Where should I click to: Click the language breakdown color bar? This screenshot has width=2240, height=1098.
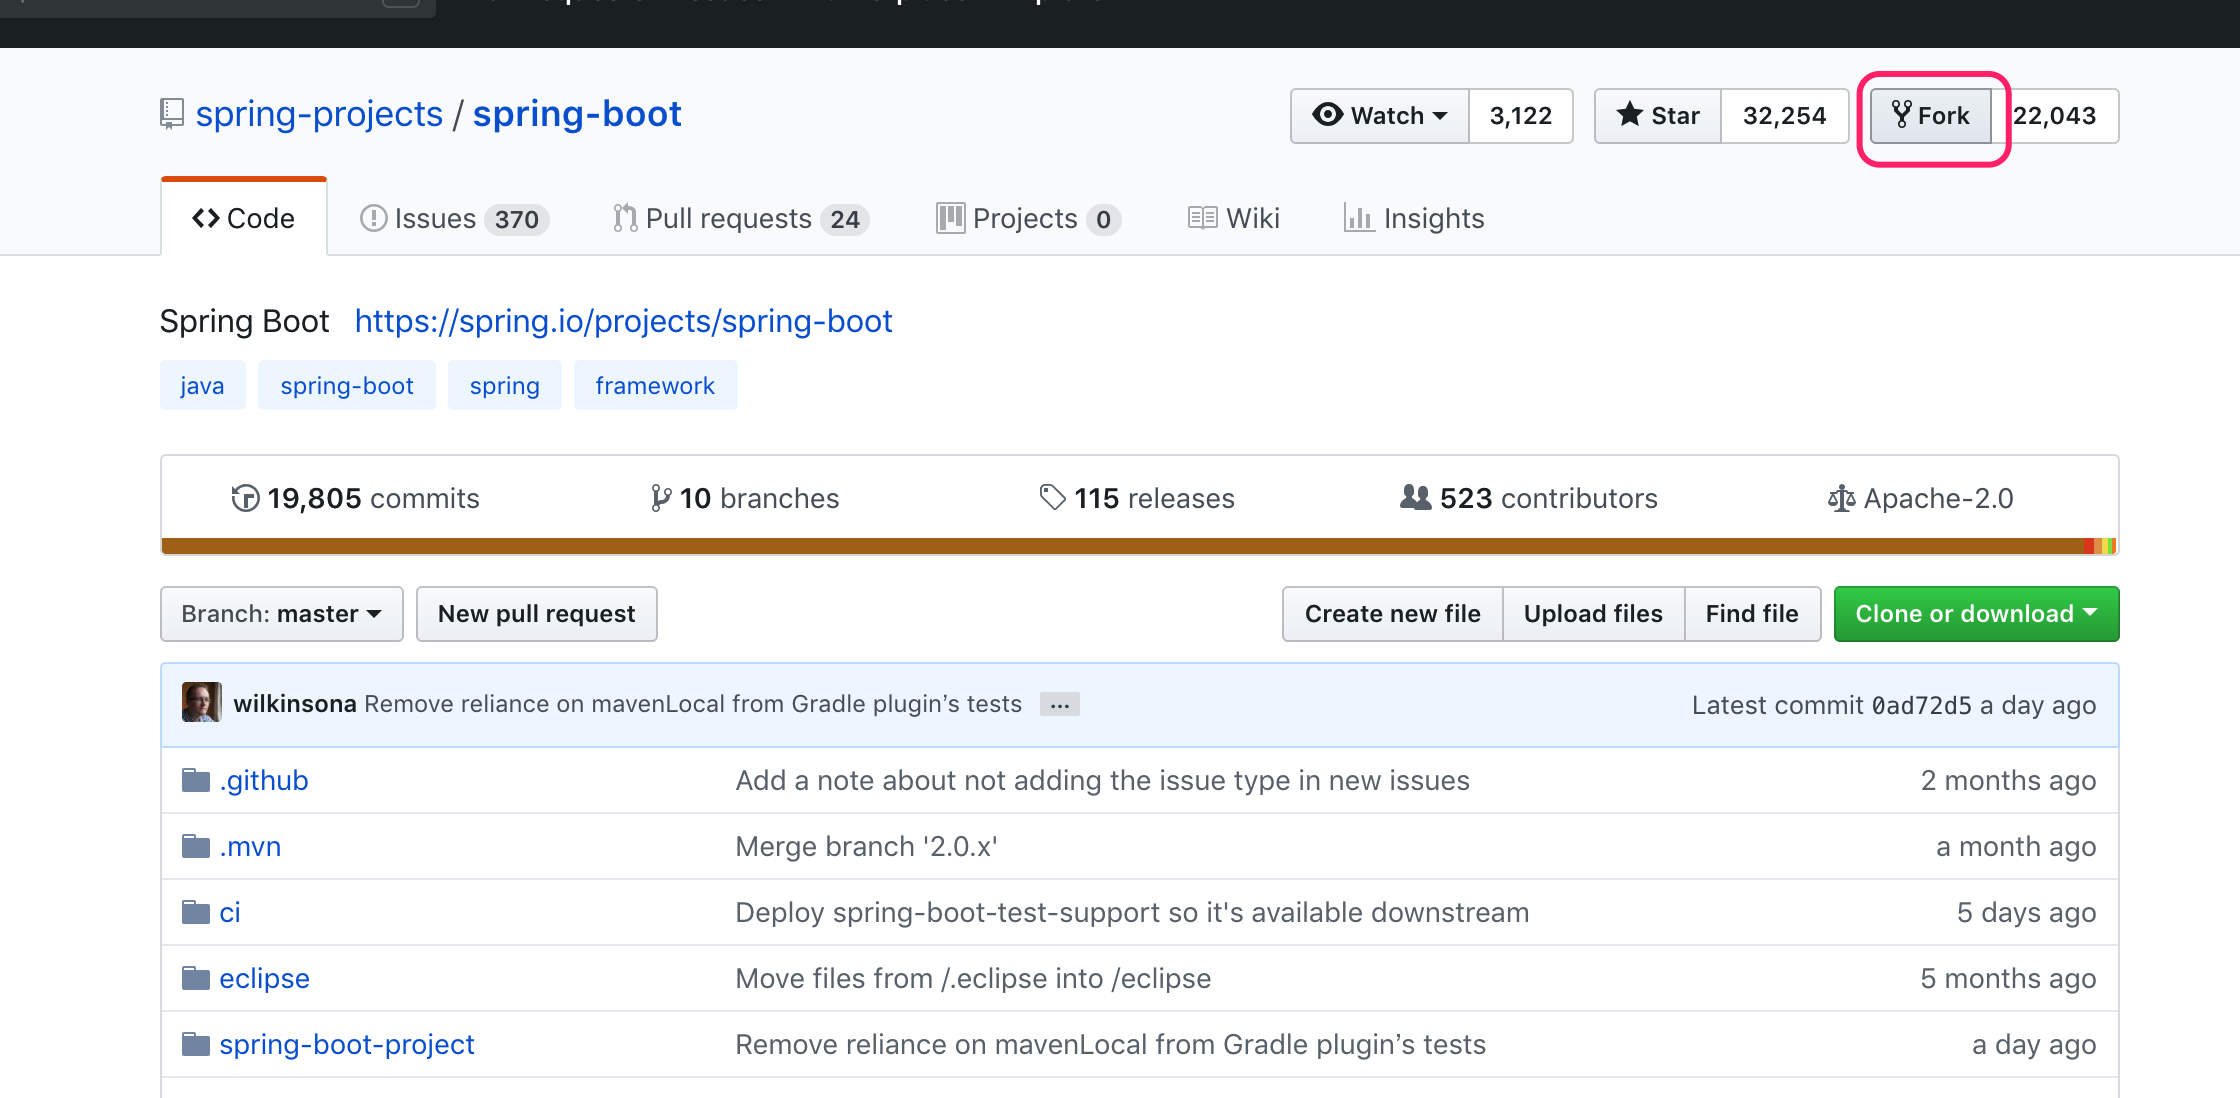pyautogui.click(x=1139, y=546)
